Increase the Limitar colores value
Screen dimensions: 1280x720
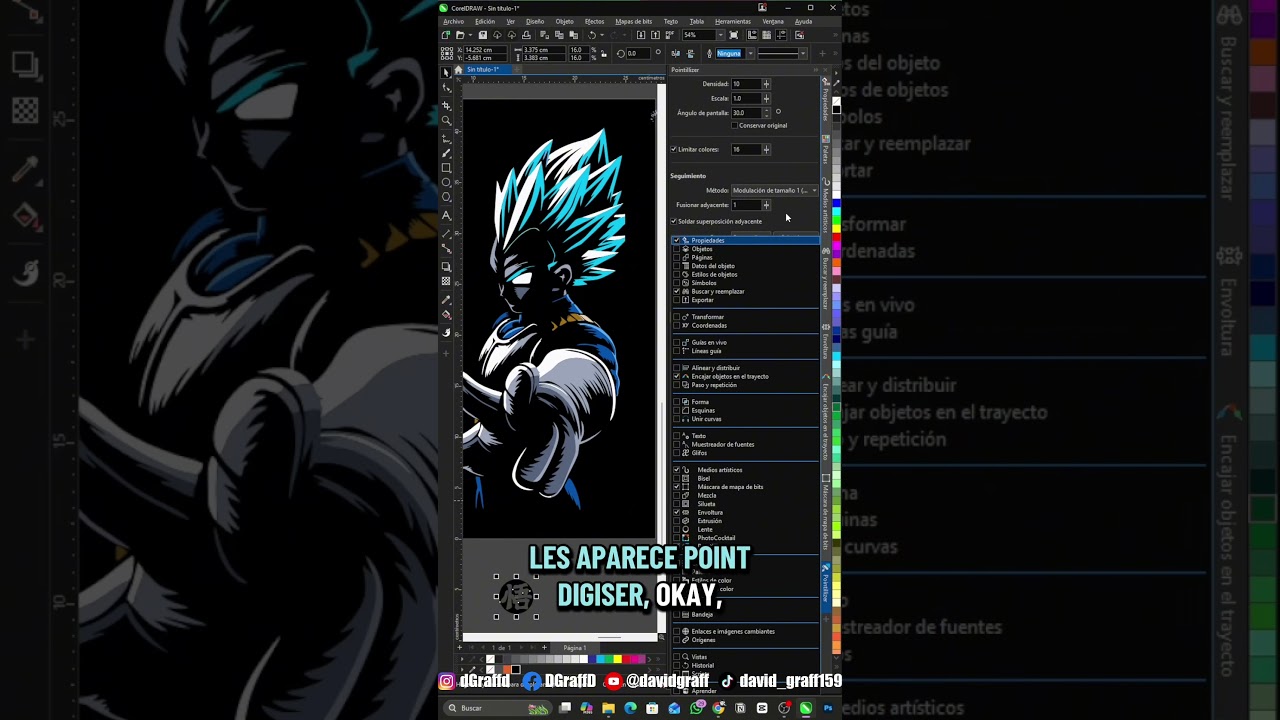(x=766, y=149)
